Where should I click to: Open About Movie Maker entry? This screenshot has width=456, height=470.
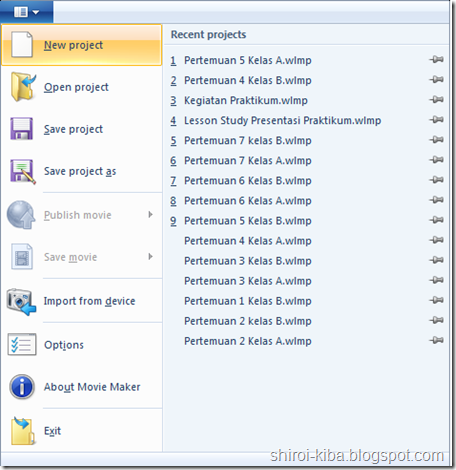tap(82, 387)
